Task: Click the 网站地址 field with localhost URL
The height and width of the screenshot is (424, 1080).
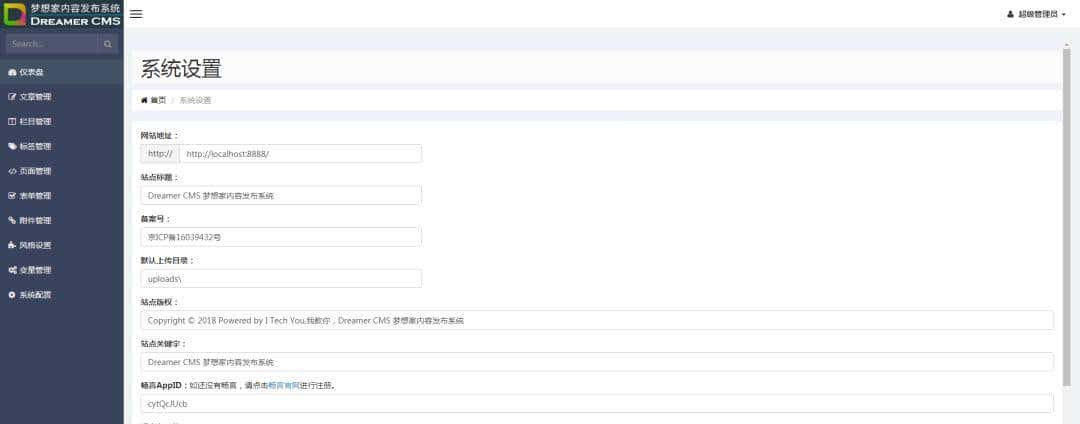Action: [x=300, y=154]
